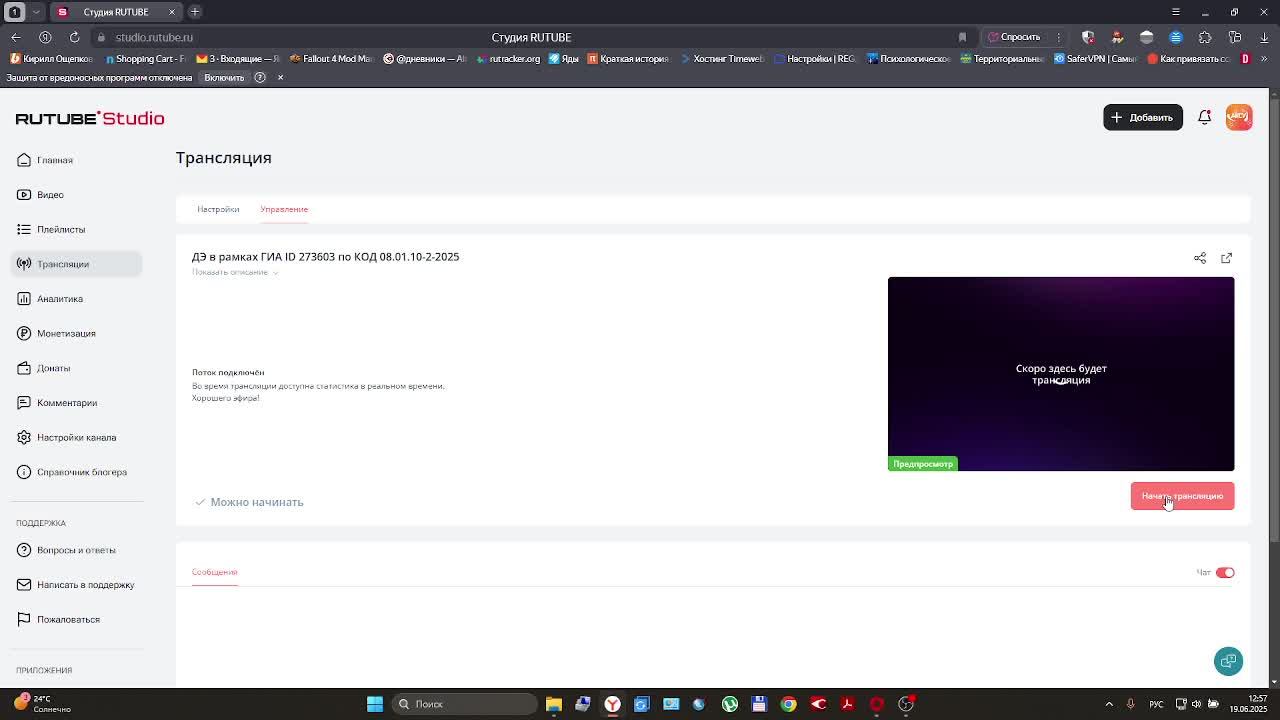The width and height of the screenshot is (1280, 720).
Task: Click the browser back arrow
Action: coord(16,37)
